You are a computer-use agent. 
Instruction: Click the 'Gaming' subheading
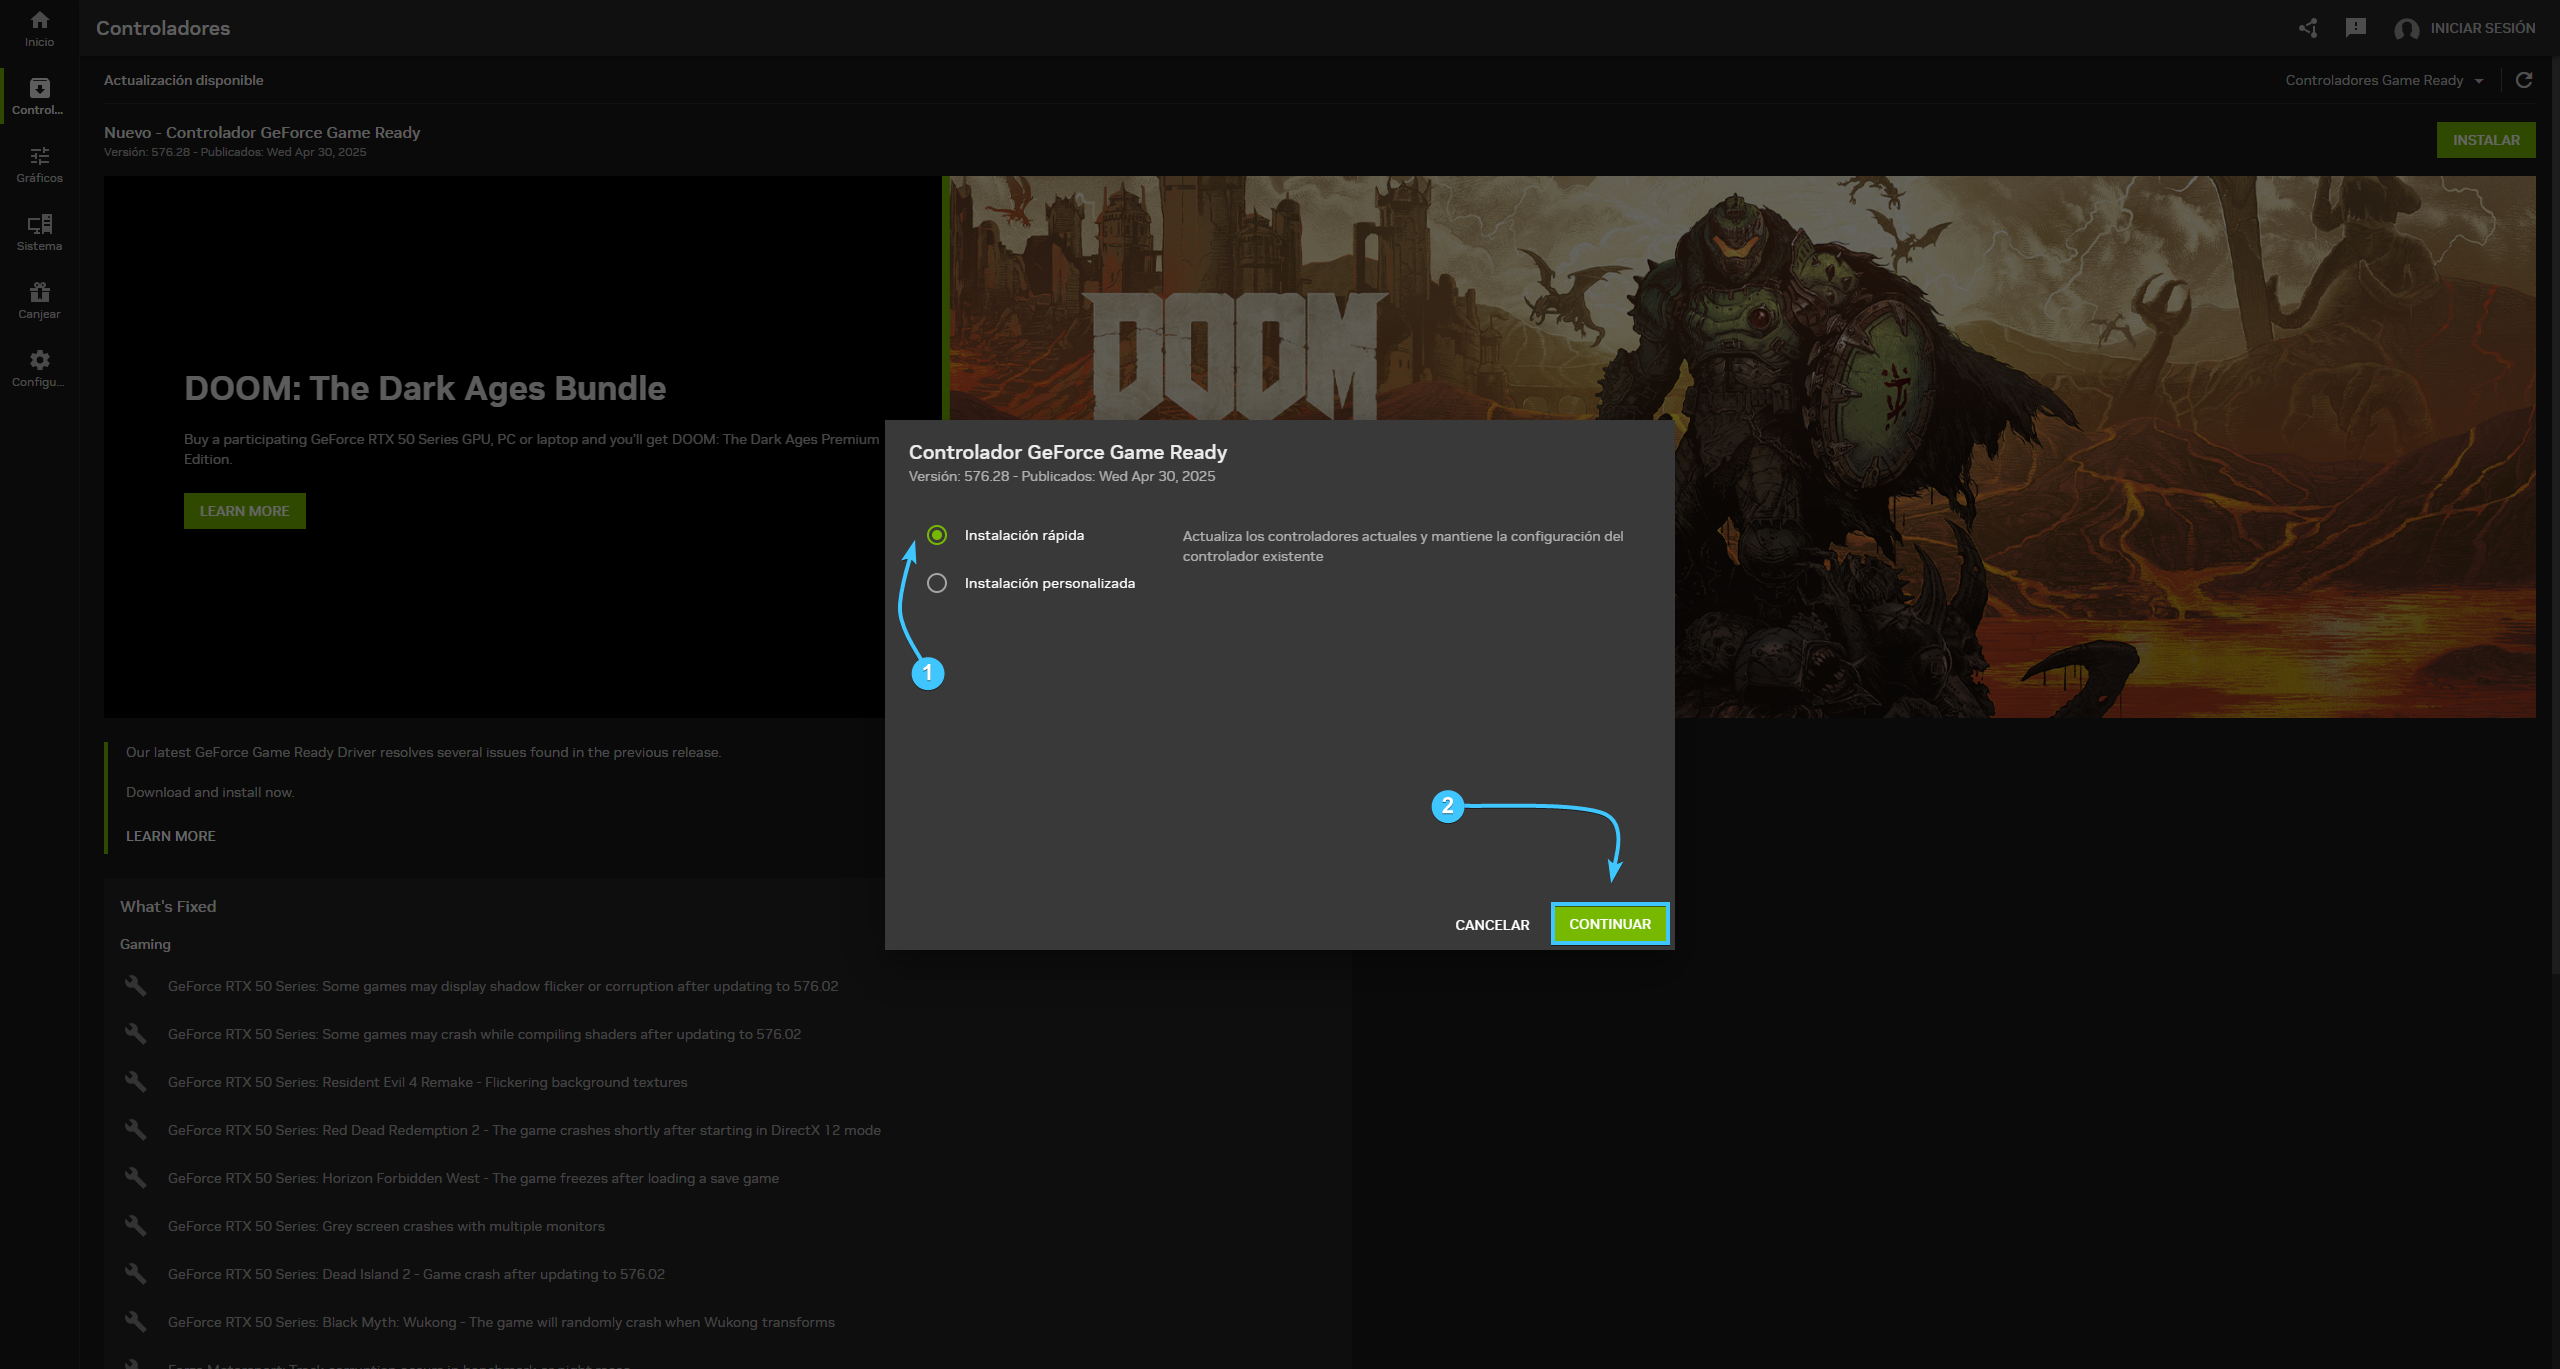[x=145, y=944]
